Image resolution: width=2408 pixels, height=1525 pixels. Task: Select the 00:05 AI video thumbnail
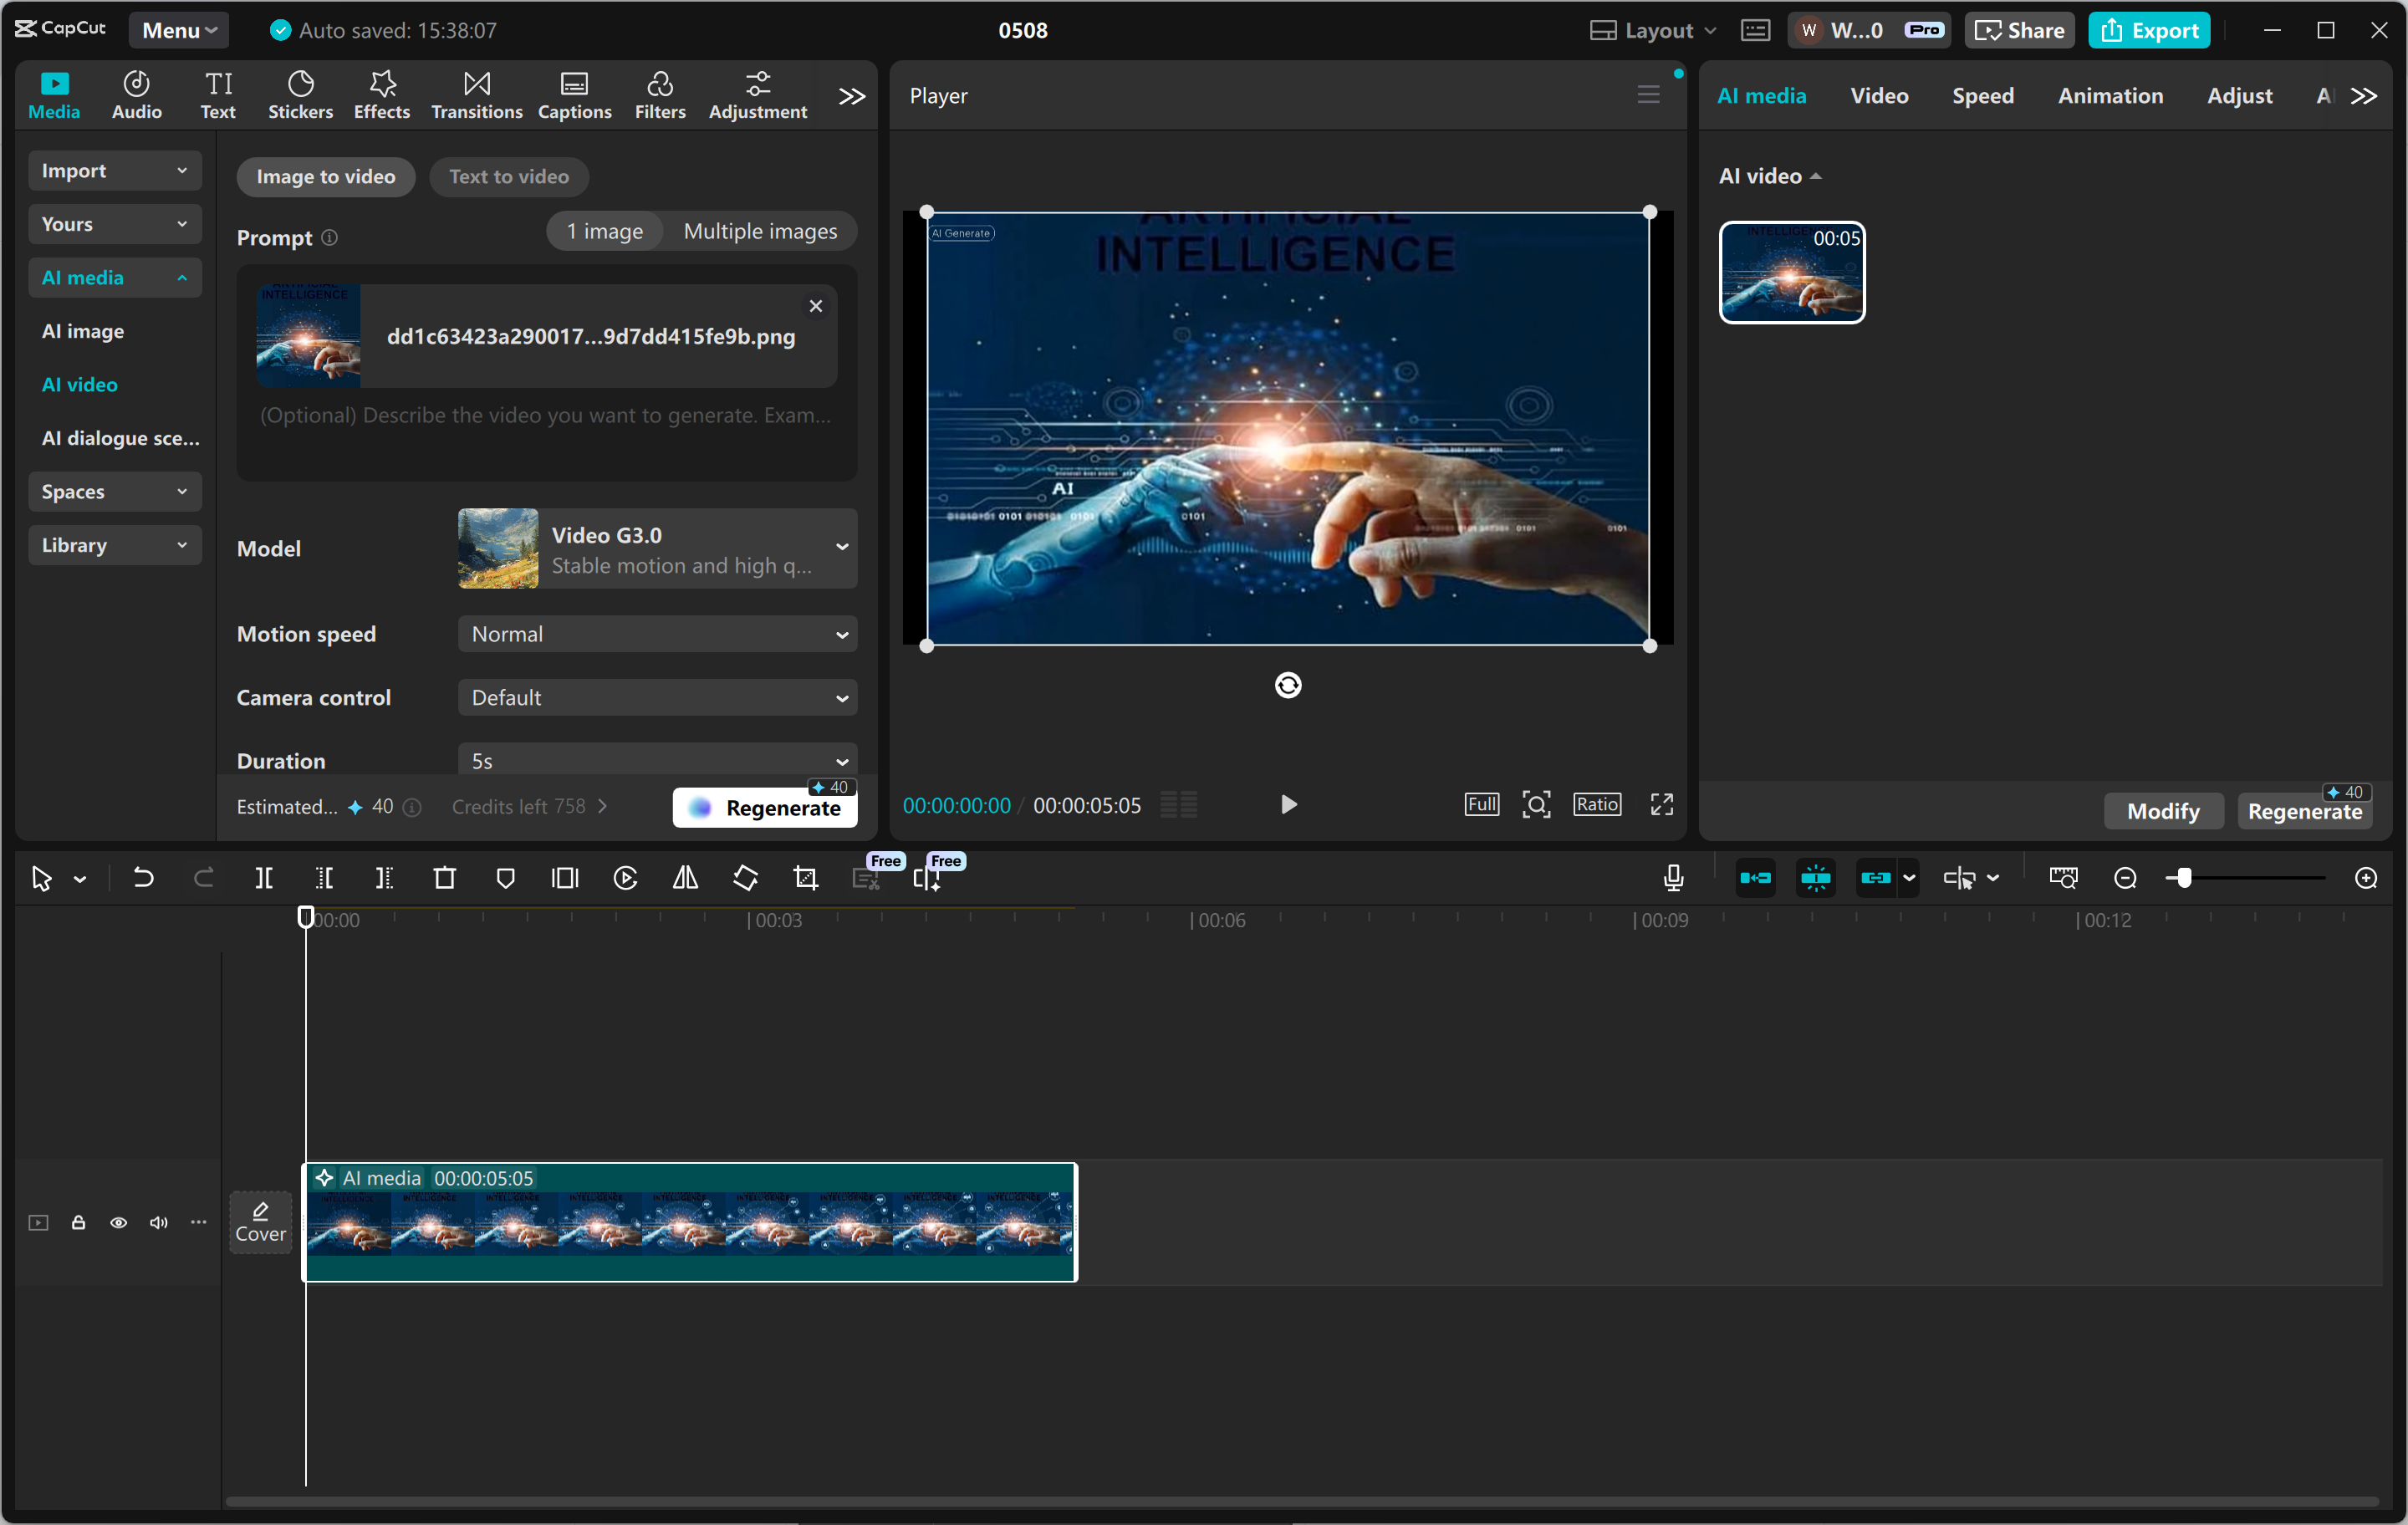(1790, 272)
